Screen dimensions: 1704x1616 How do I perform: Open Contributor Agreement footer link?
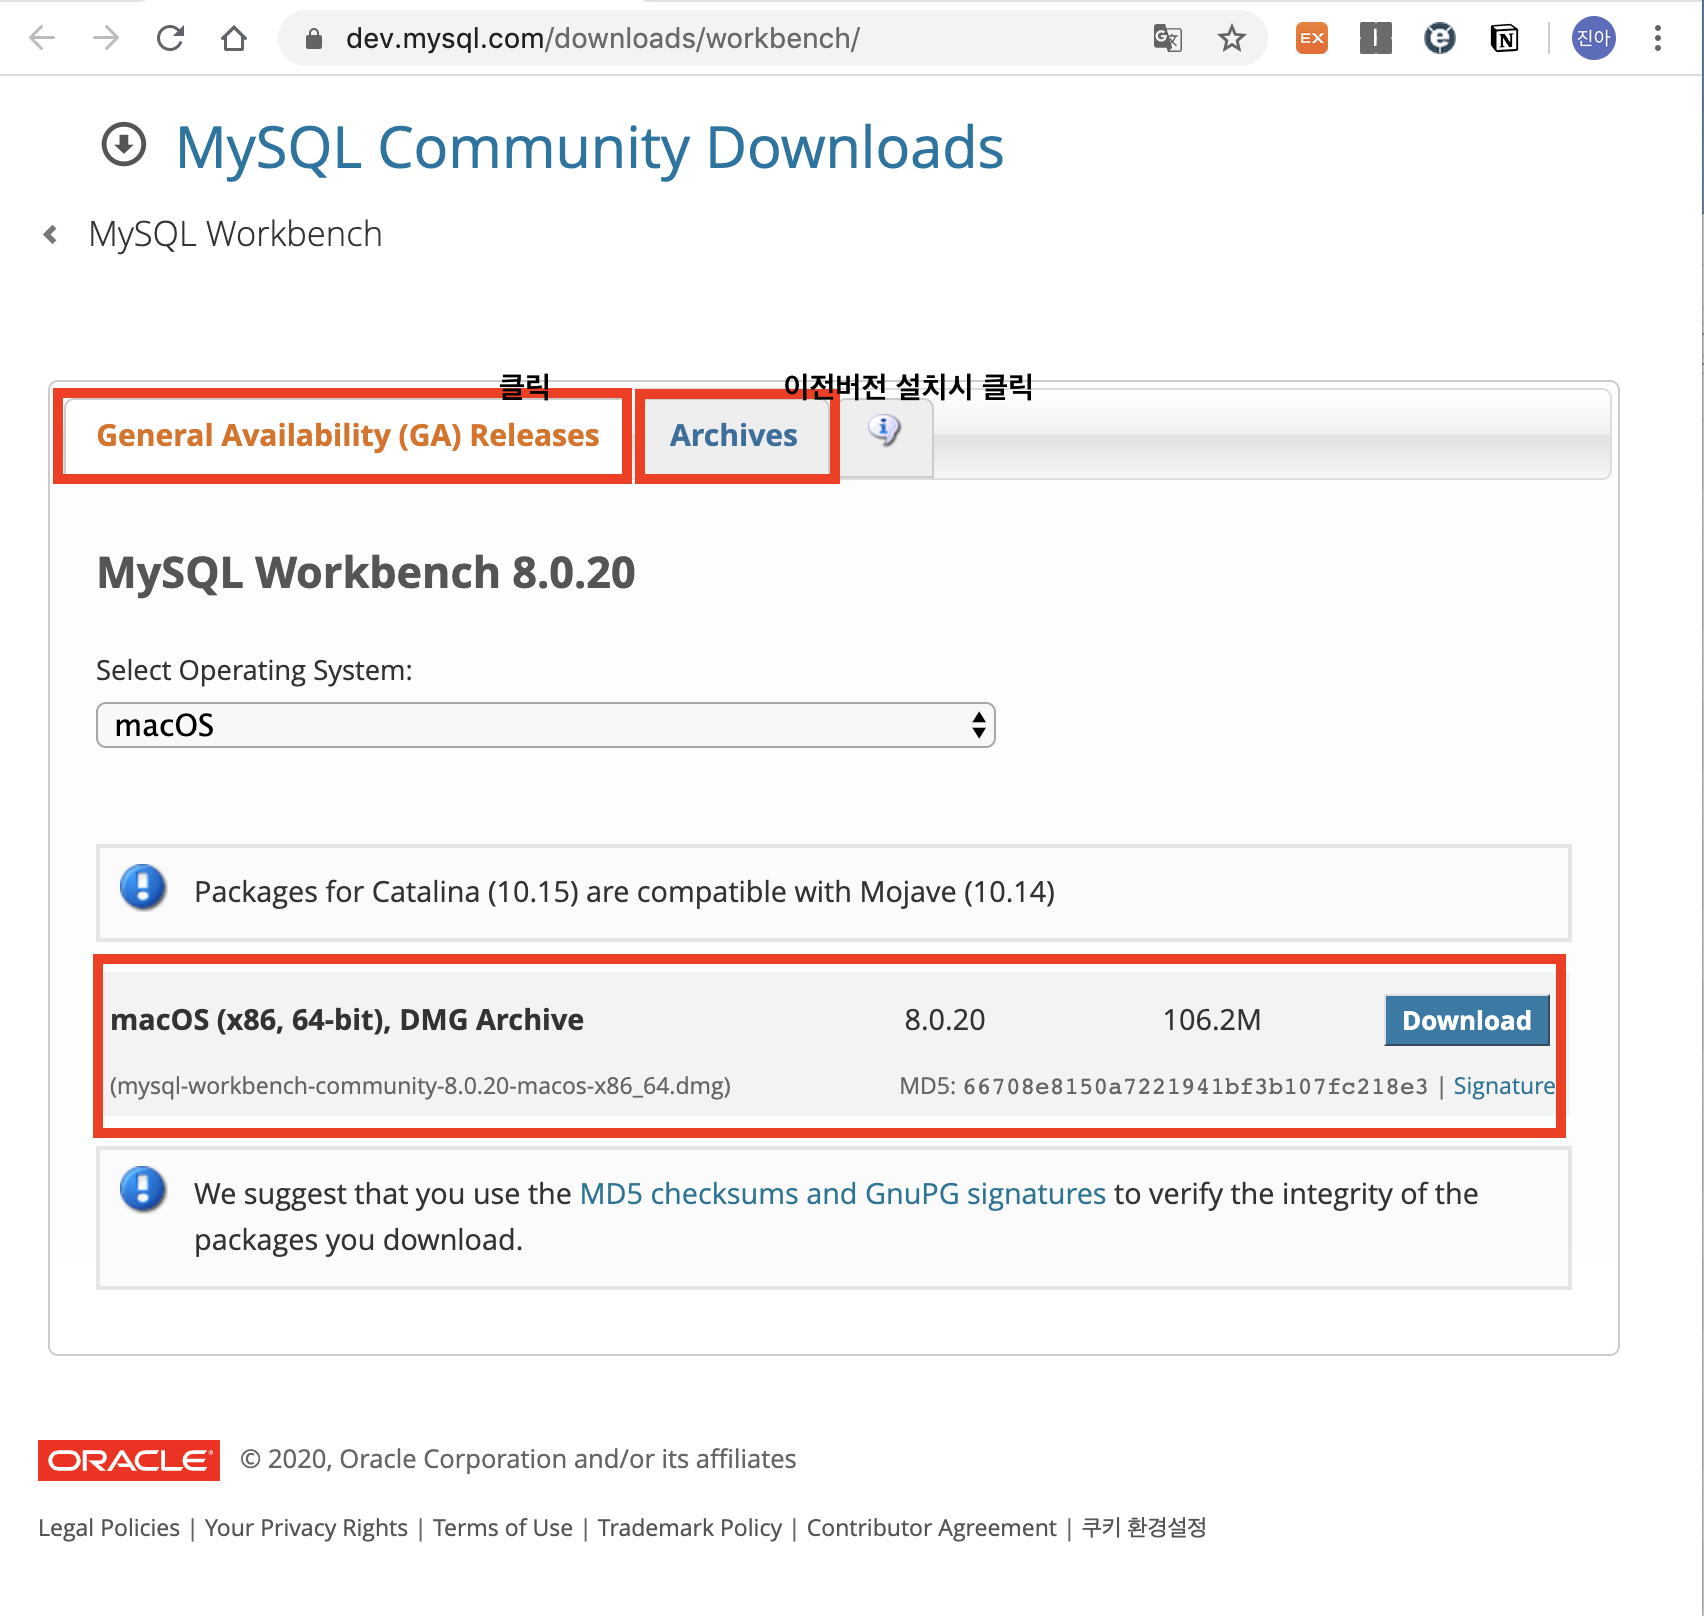(x=931, y=1528)
